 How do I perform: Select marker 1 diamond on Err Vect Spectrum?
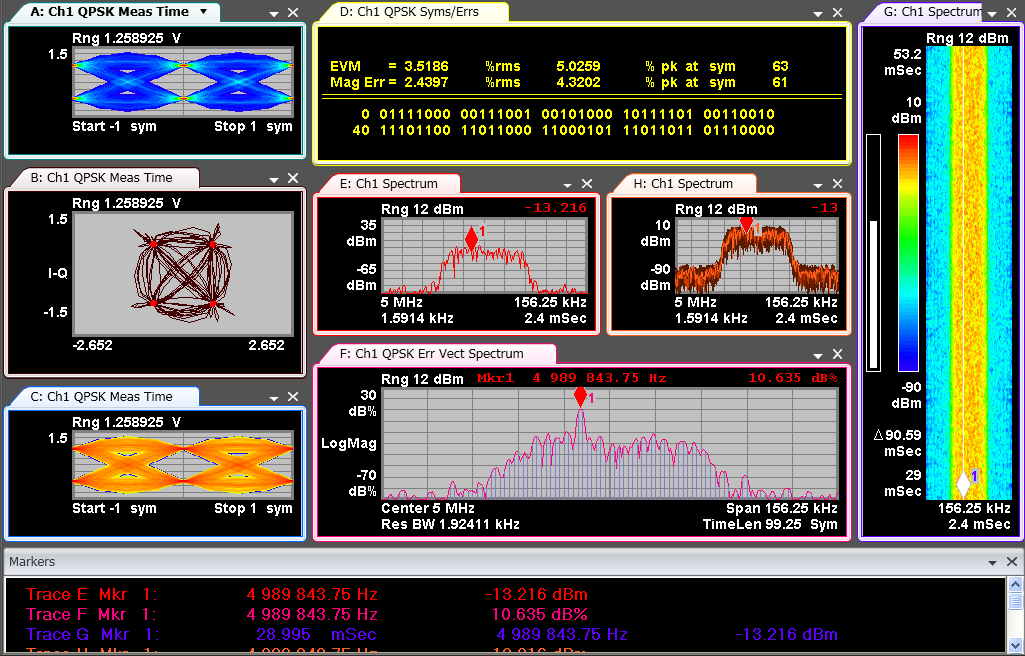point(580,397)
